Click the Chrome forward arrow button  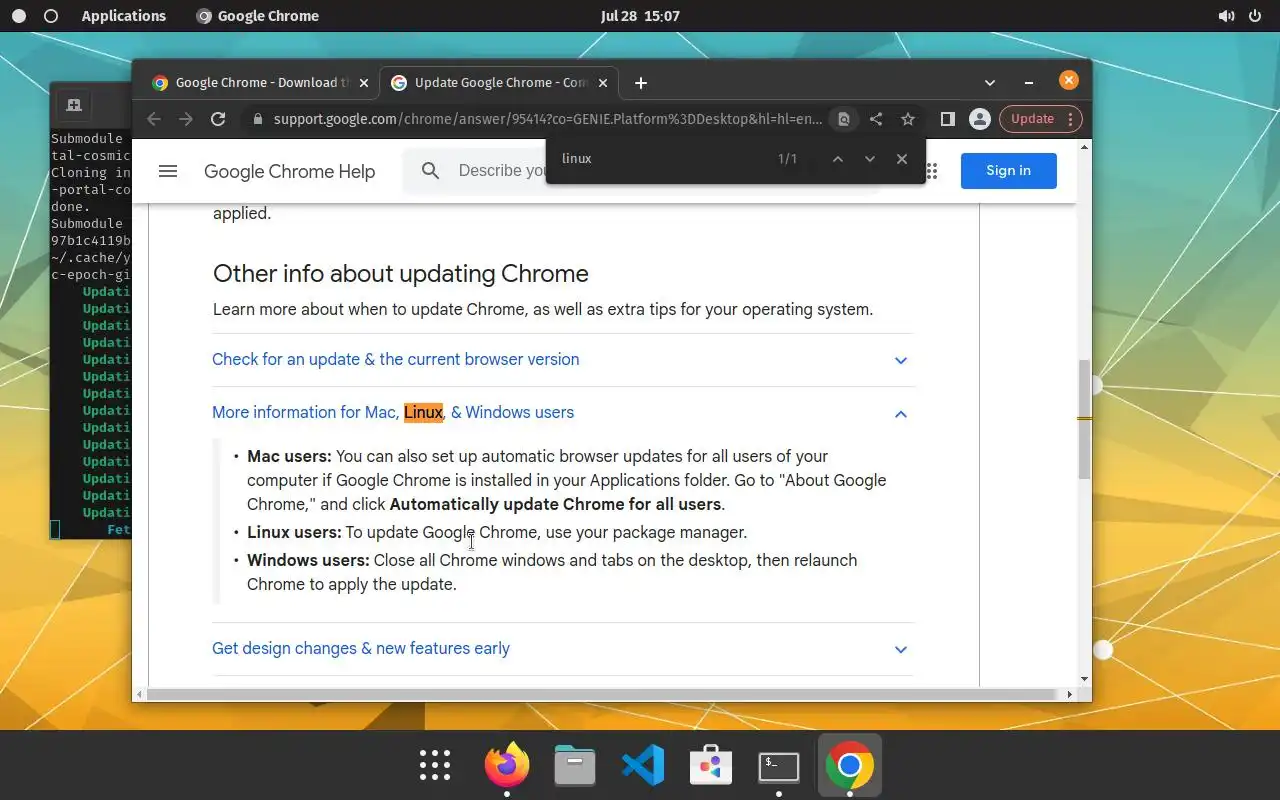tap(185, 119)
